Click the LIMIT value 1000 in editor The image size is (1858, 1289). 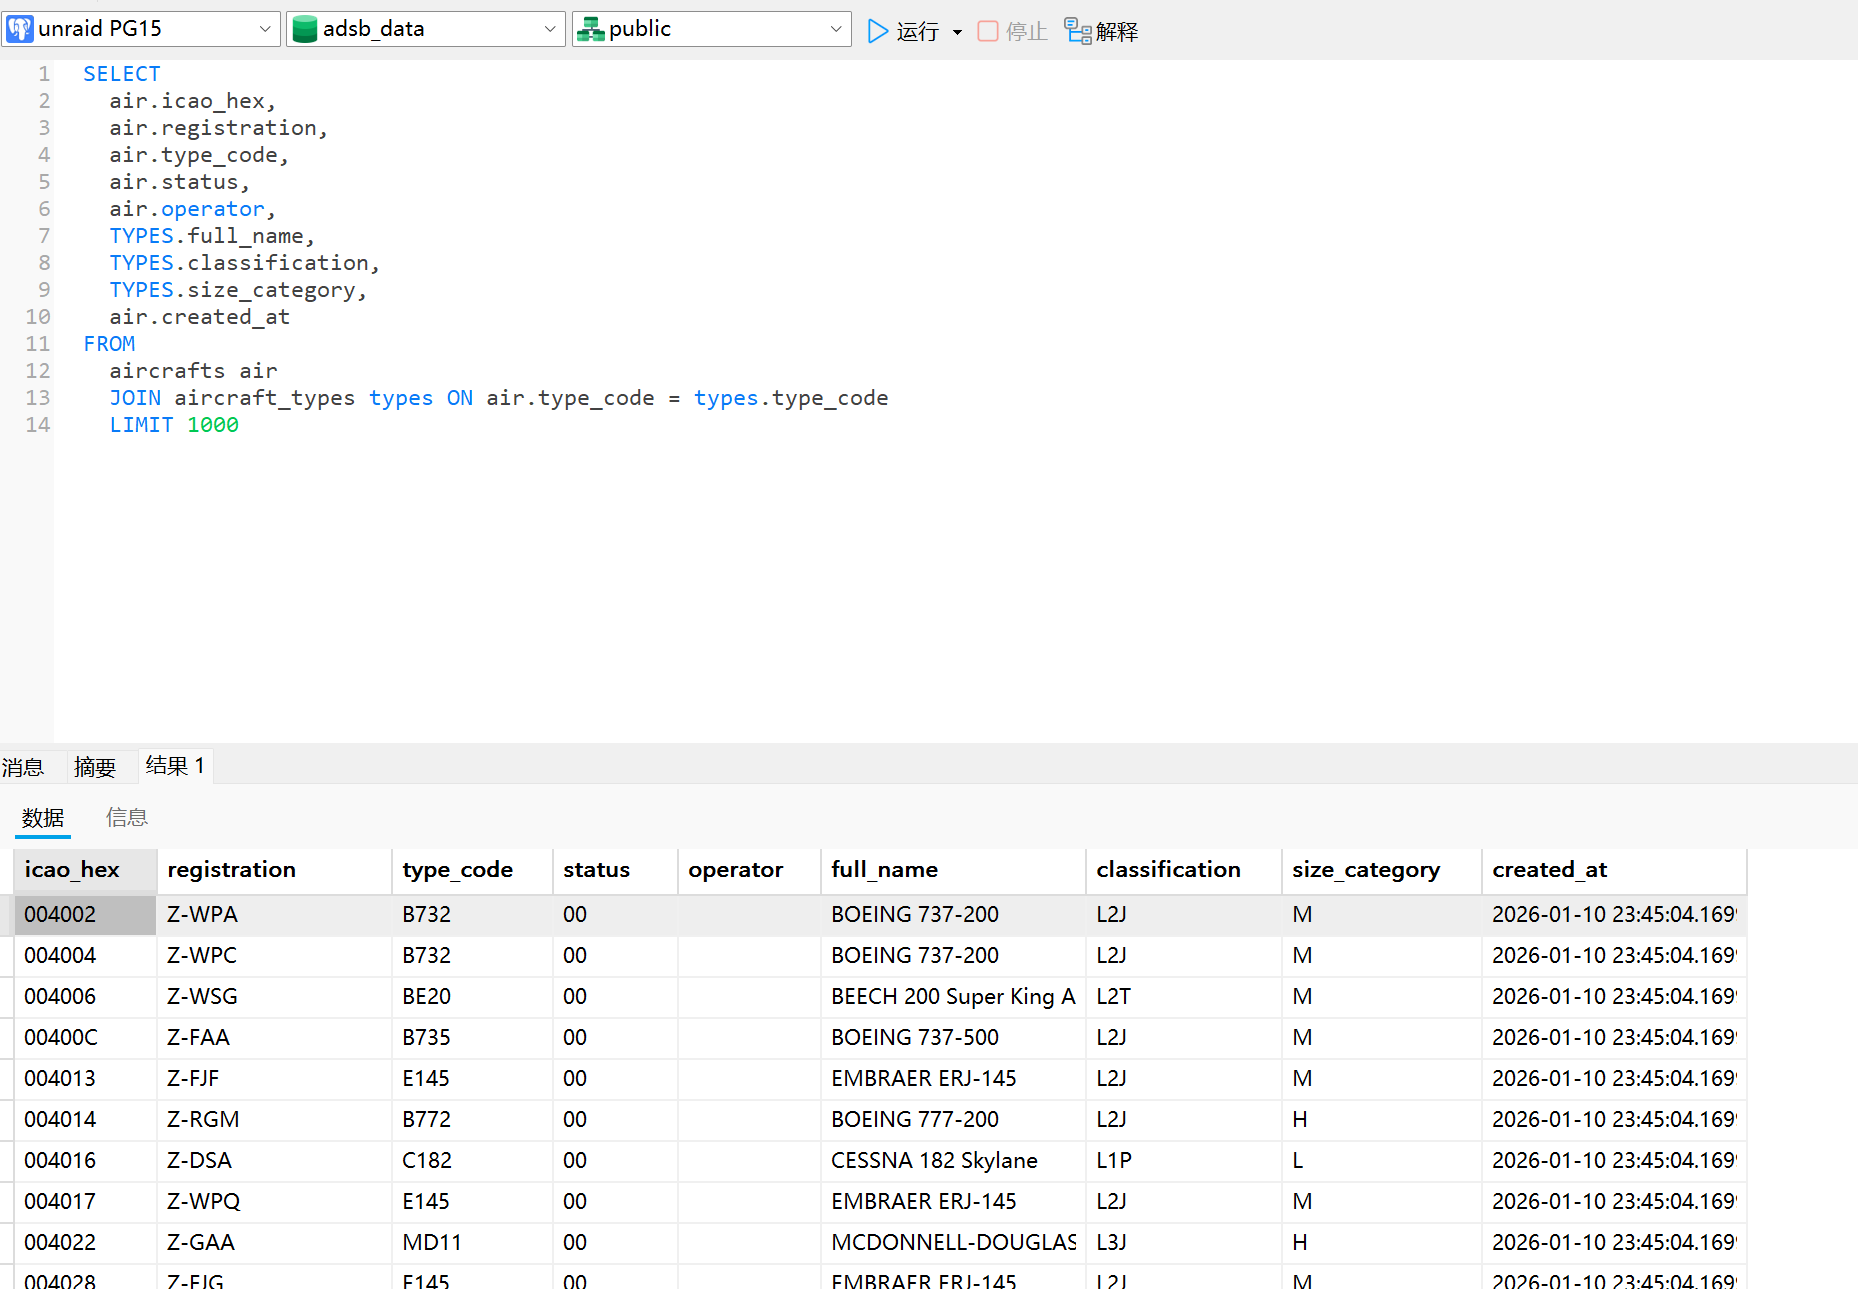(213, 425)
